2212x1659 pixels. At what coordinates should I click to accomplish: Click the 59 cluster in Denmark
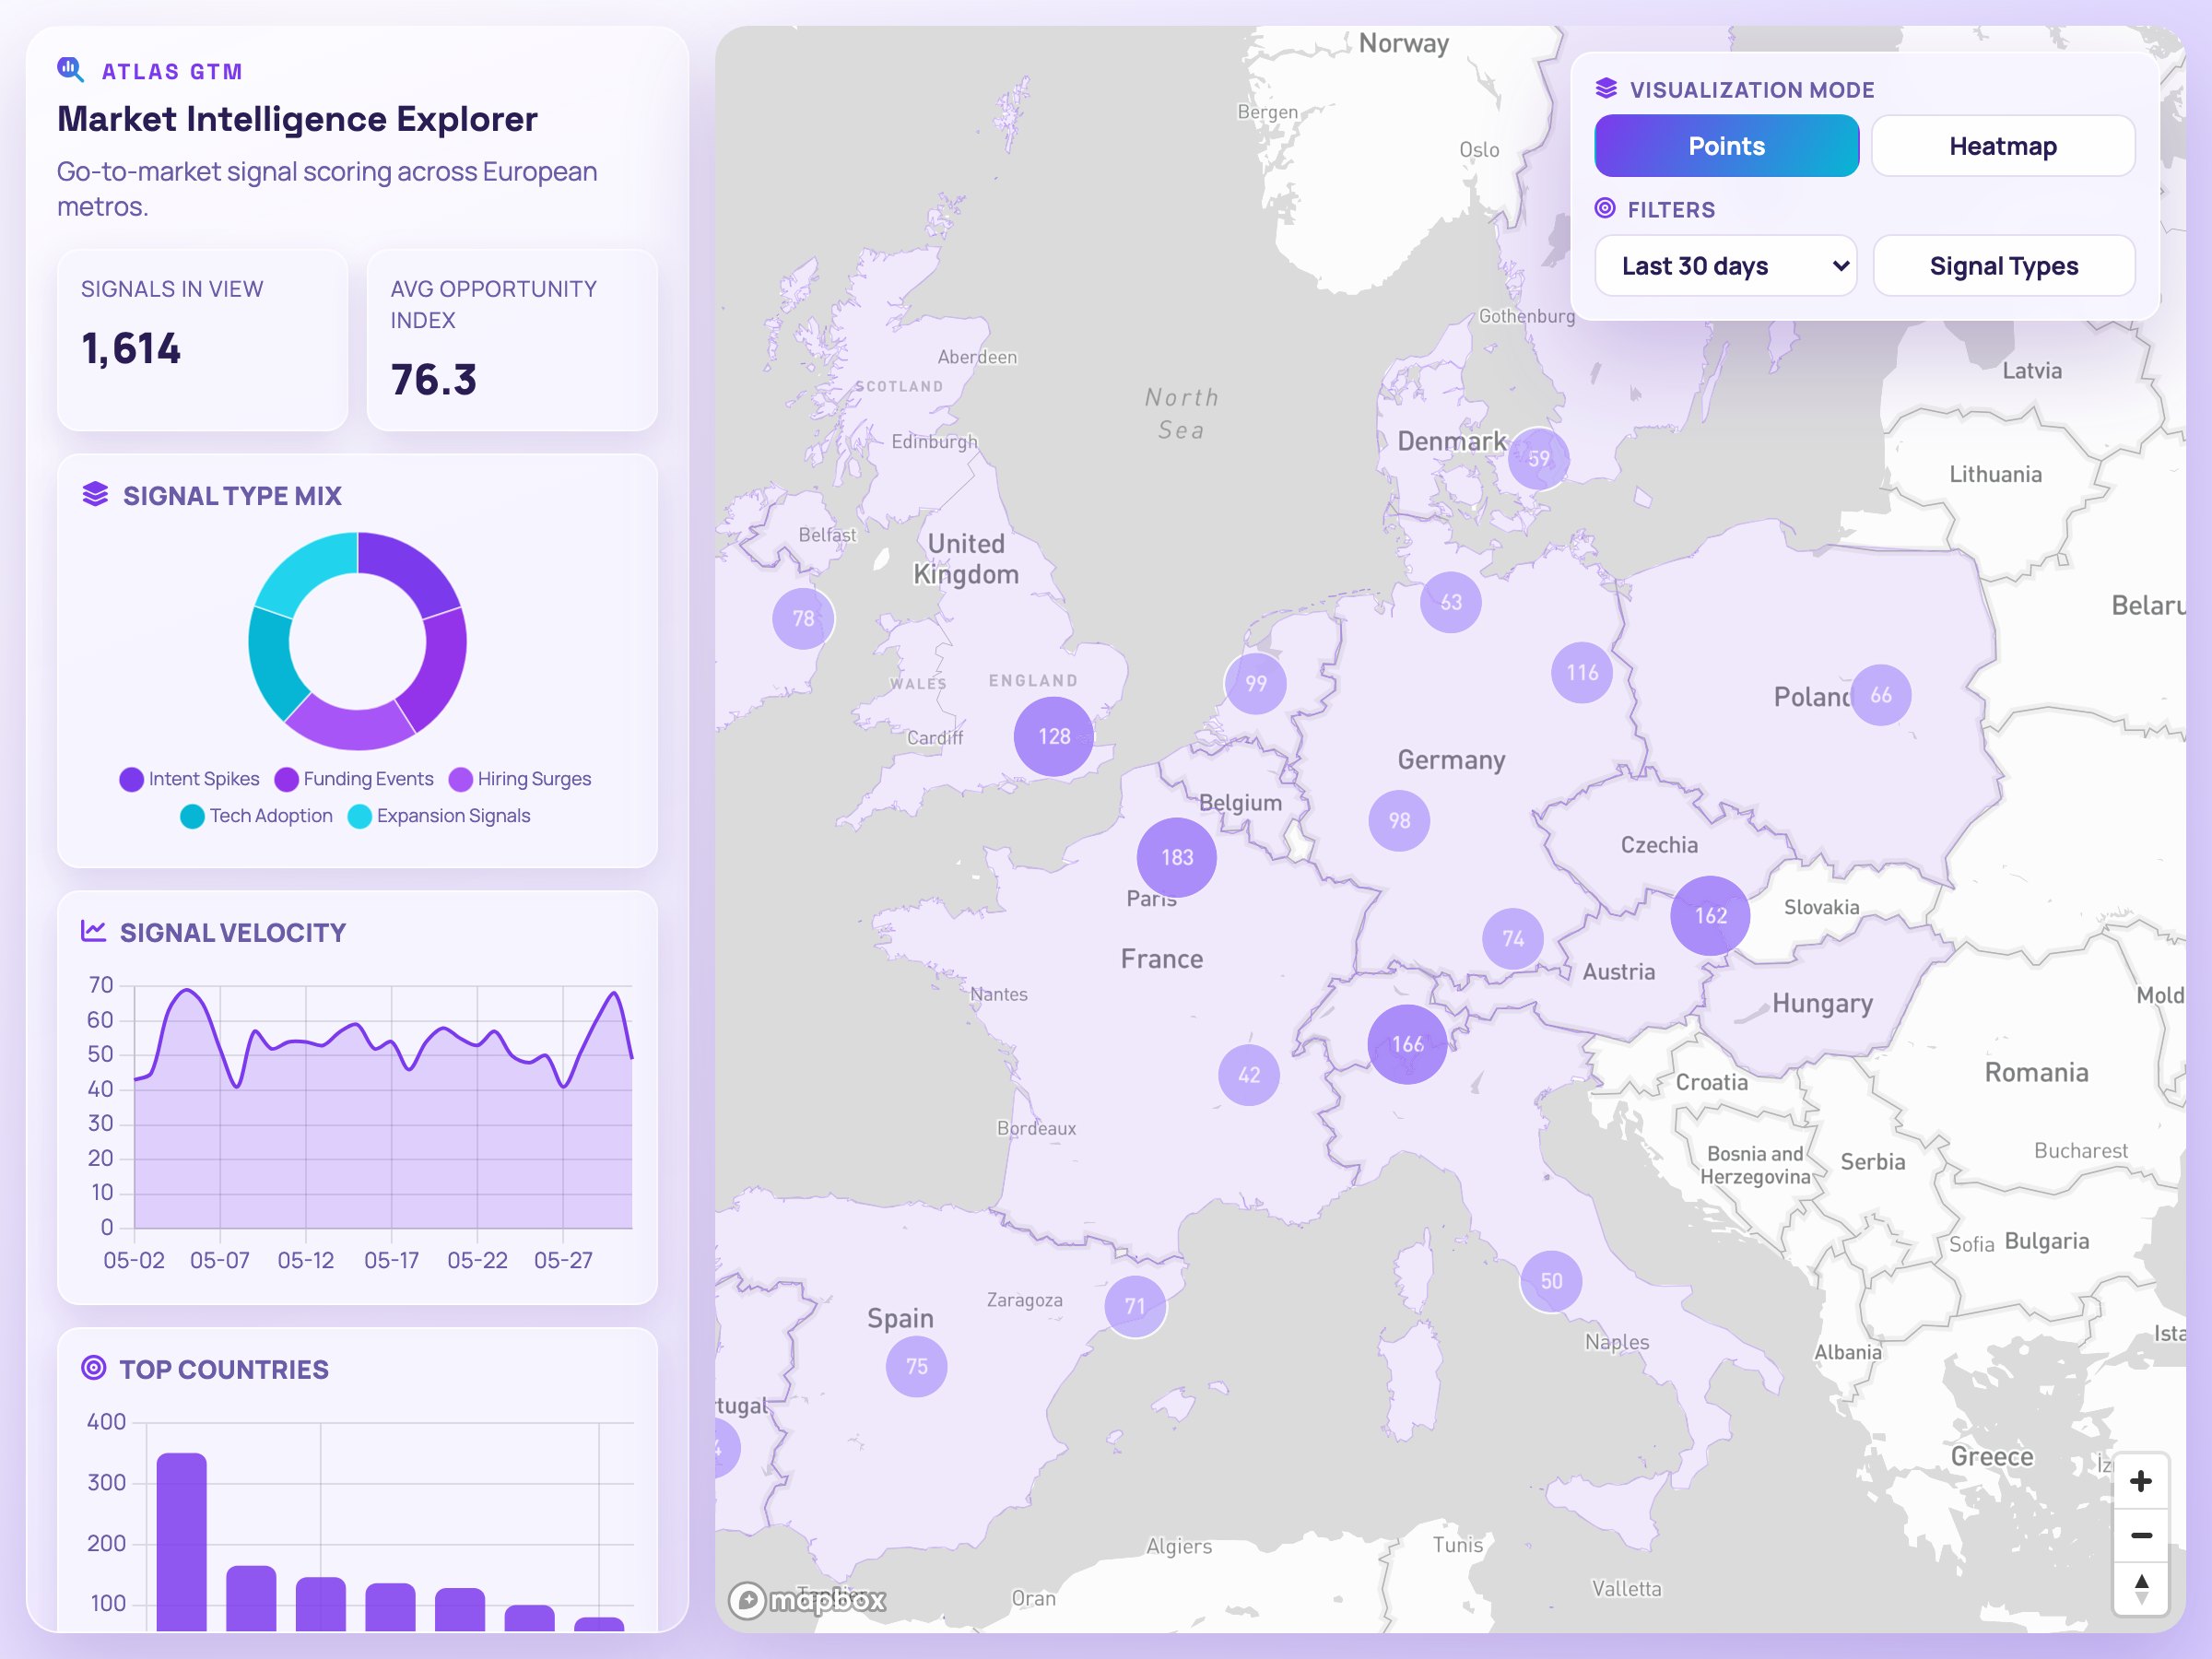(1538, 458)
